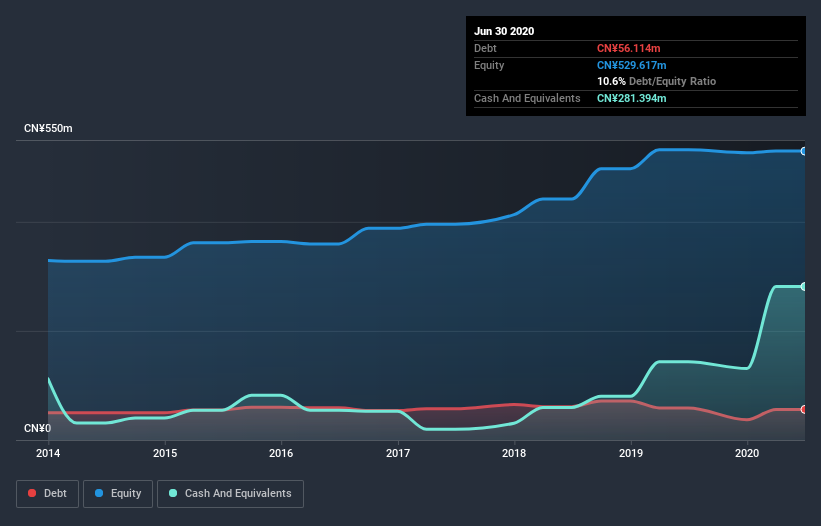Click the CN¥0 y-axis label
821x526 pixels.
(38, 428)
